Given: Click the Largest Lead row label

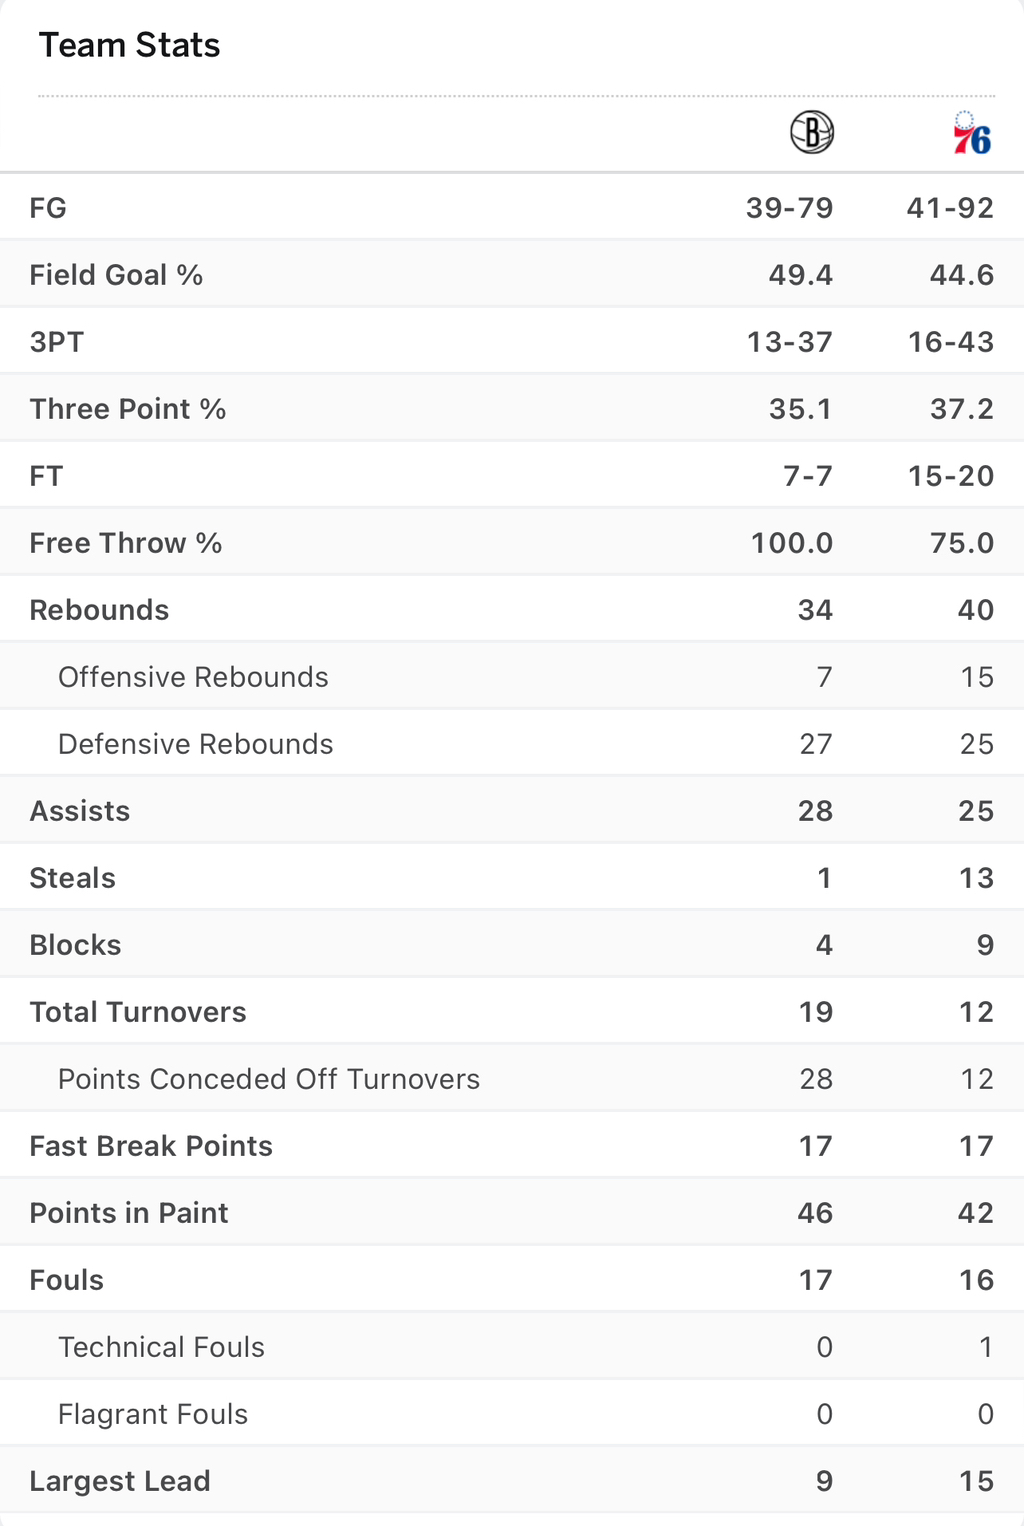Looking at the screenshot, I should pos(120,1481).
